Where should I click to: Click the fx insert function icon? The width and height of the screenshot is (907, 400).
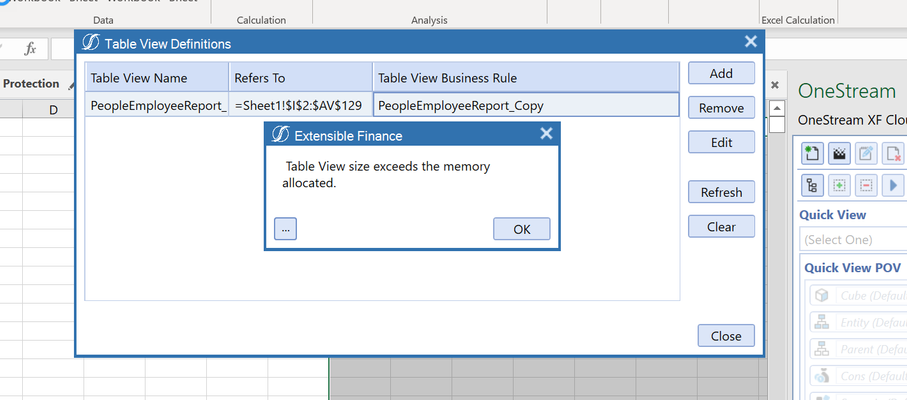(x=30, y=49)
